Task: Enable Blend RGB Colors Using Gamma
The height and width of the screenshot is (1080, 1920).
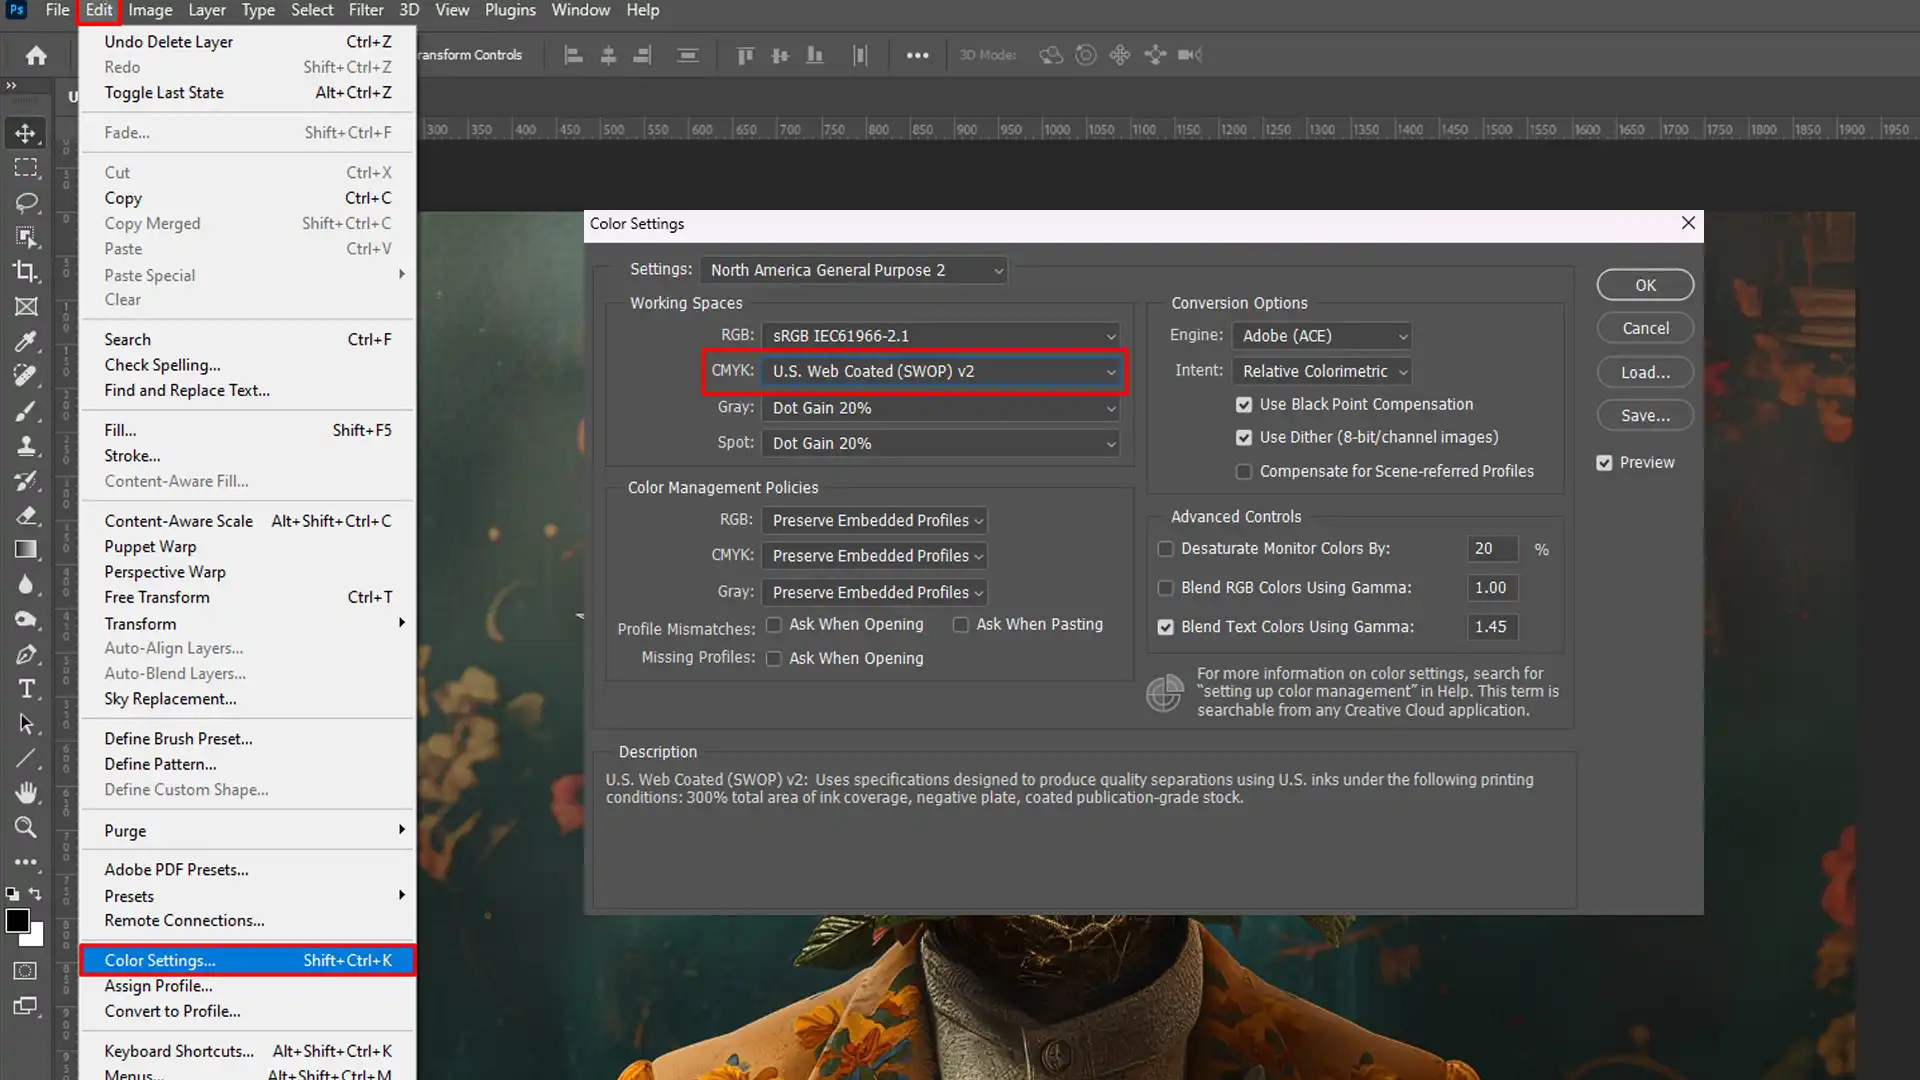Action: 1165,588
